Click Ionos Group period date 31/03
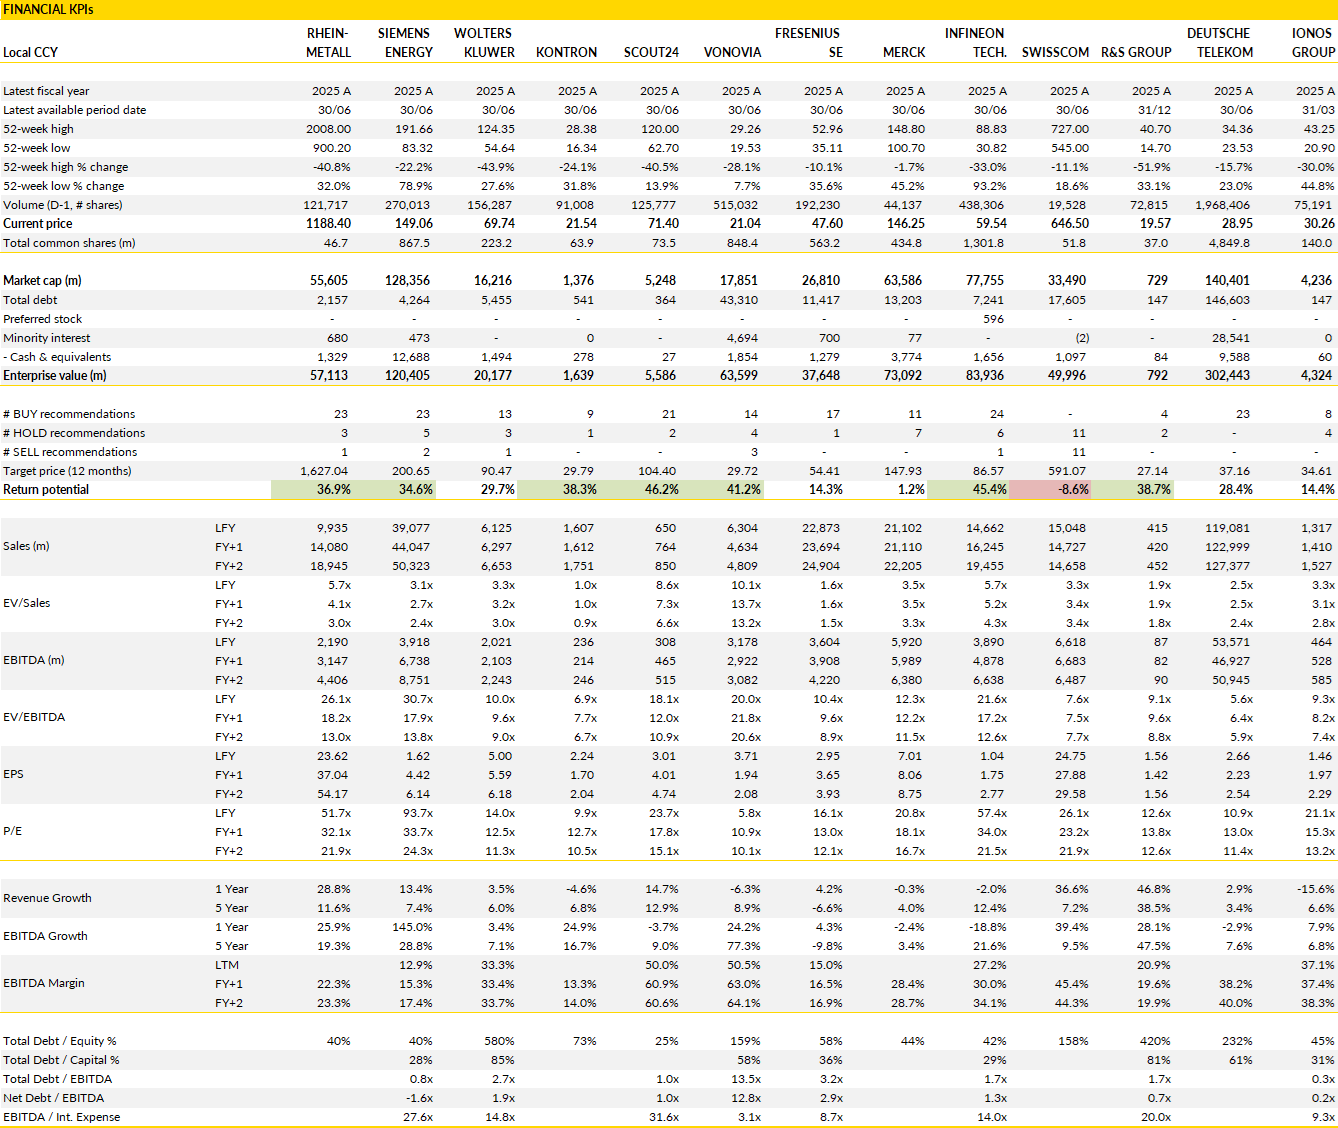The height and width of the screenshot is (1128, 1338). click(x=1318, y=110)
